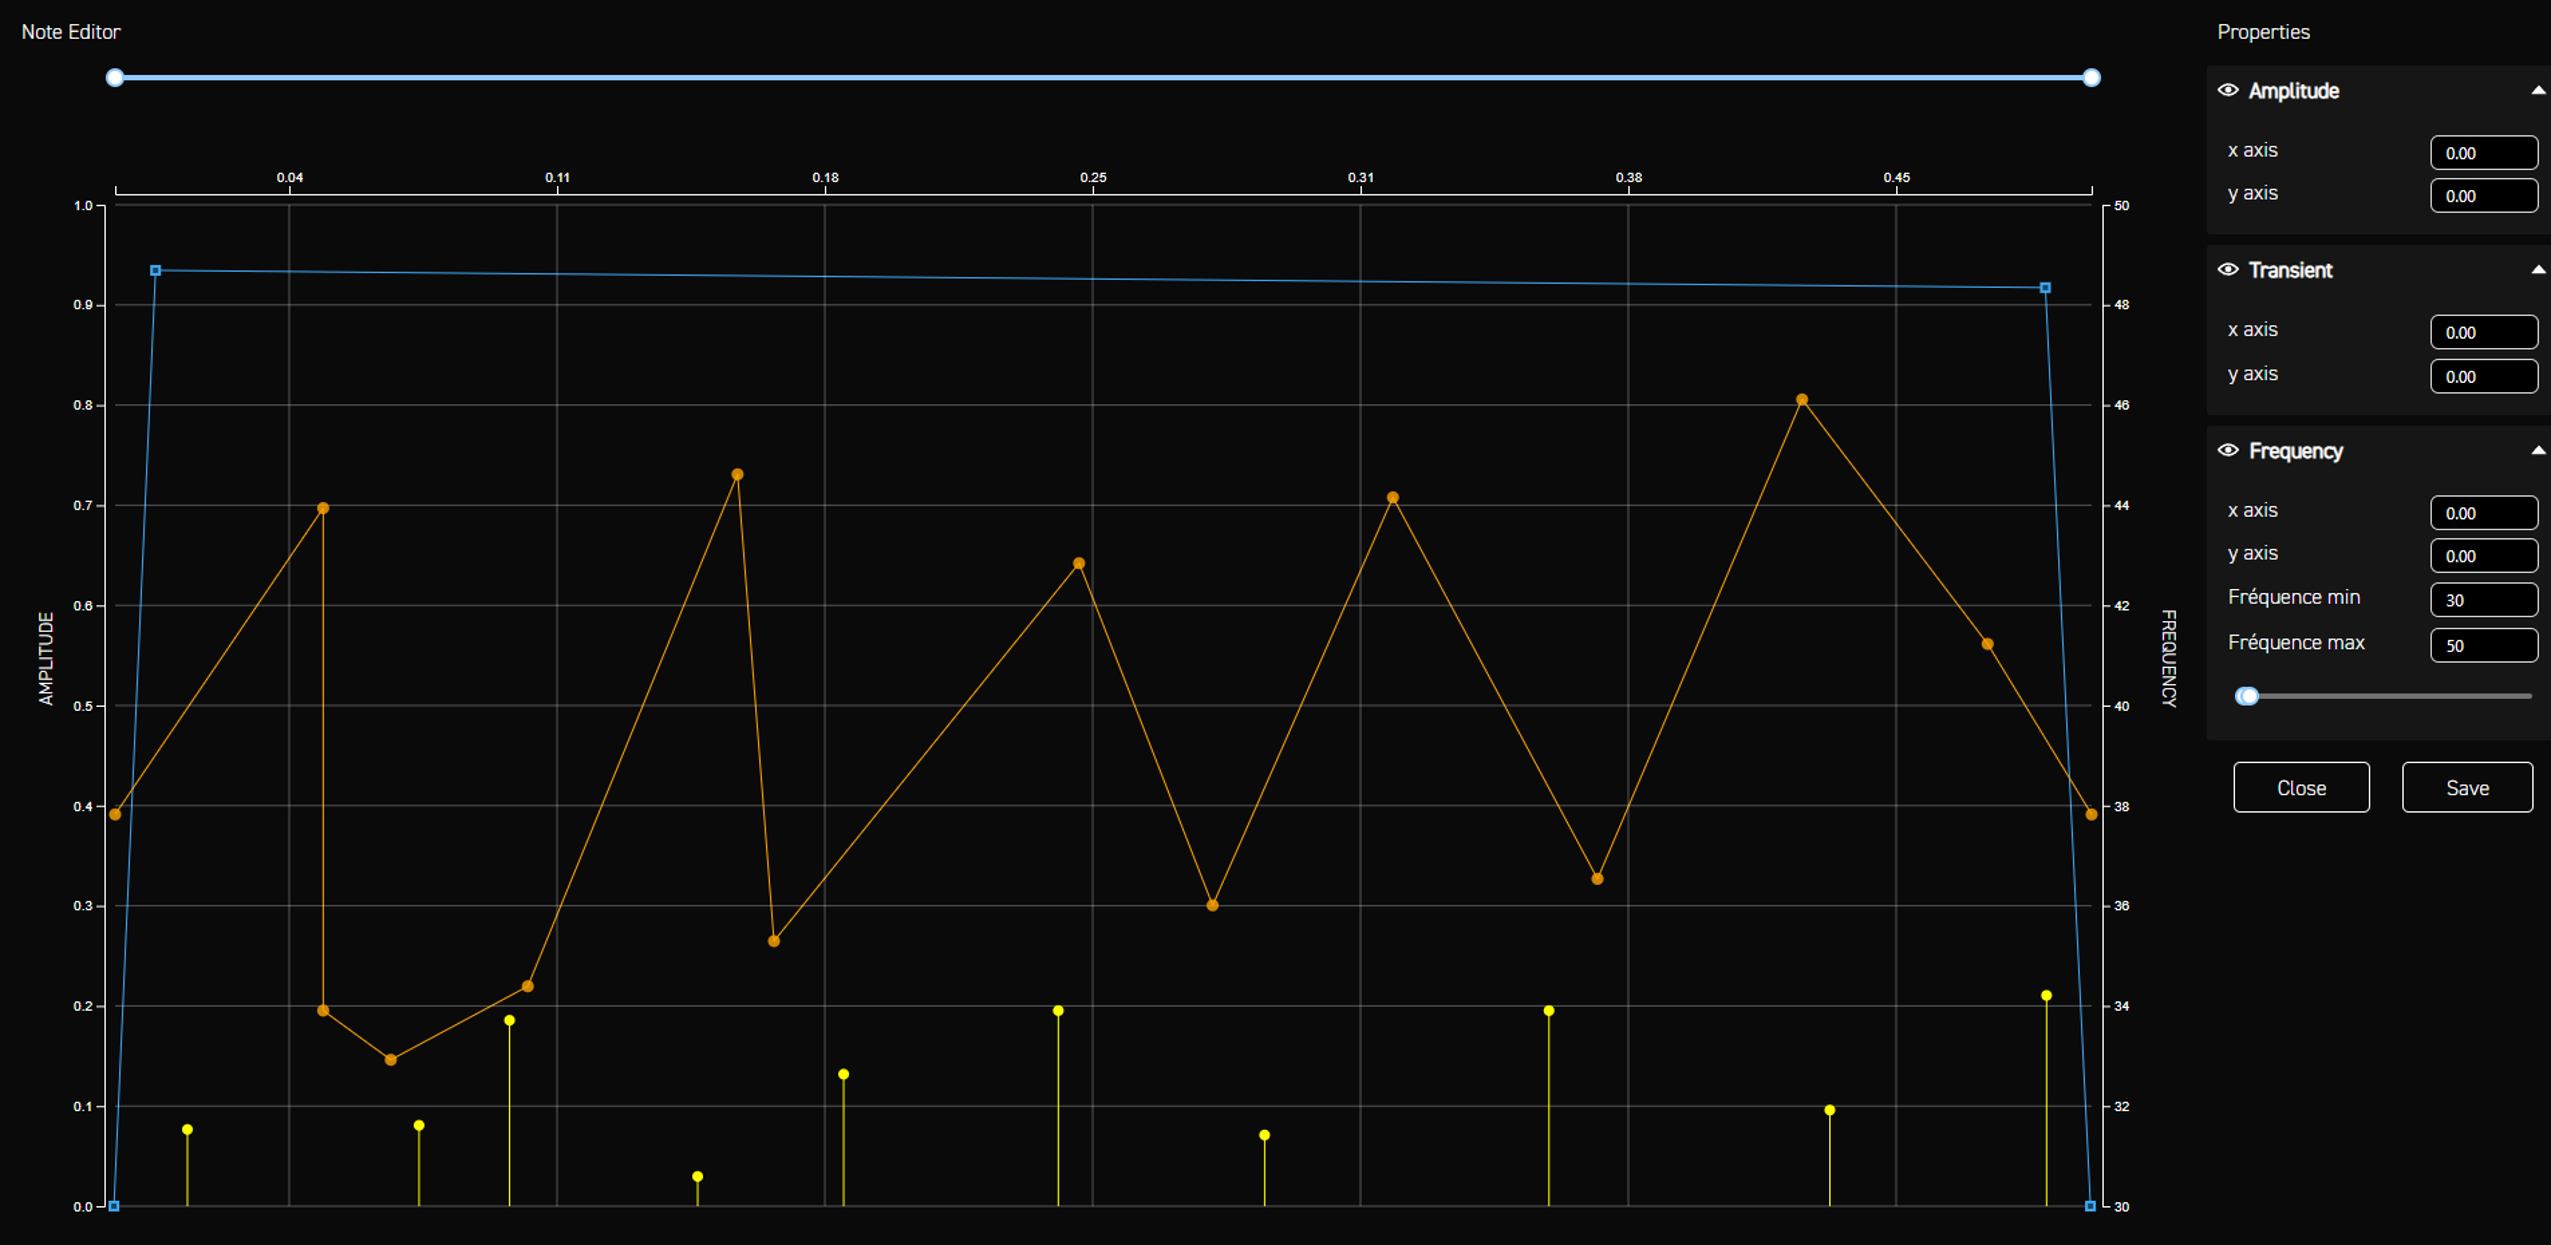The height and width of the screenshot is (1245, 2551).
Task: Click the left handle of the time range slider
Action: click(115, 77)
